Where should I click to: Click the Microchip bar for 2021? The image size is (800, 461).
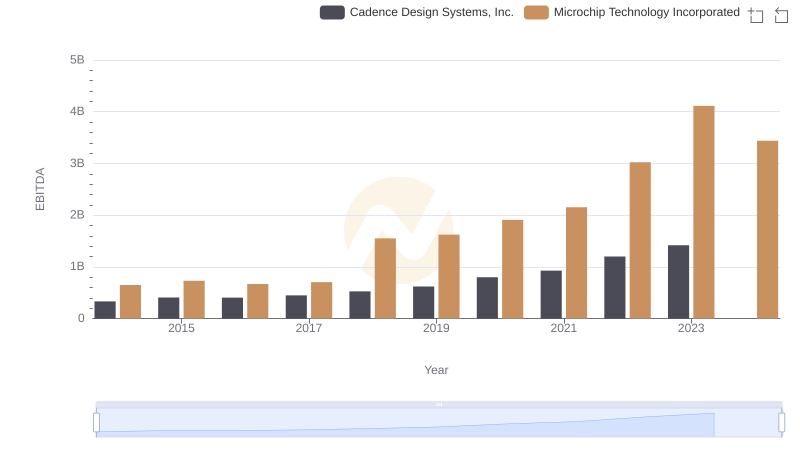[x=576, y=263]
